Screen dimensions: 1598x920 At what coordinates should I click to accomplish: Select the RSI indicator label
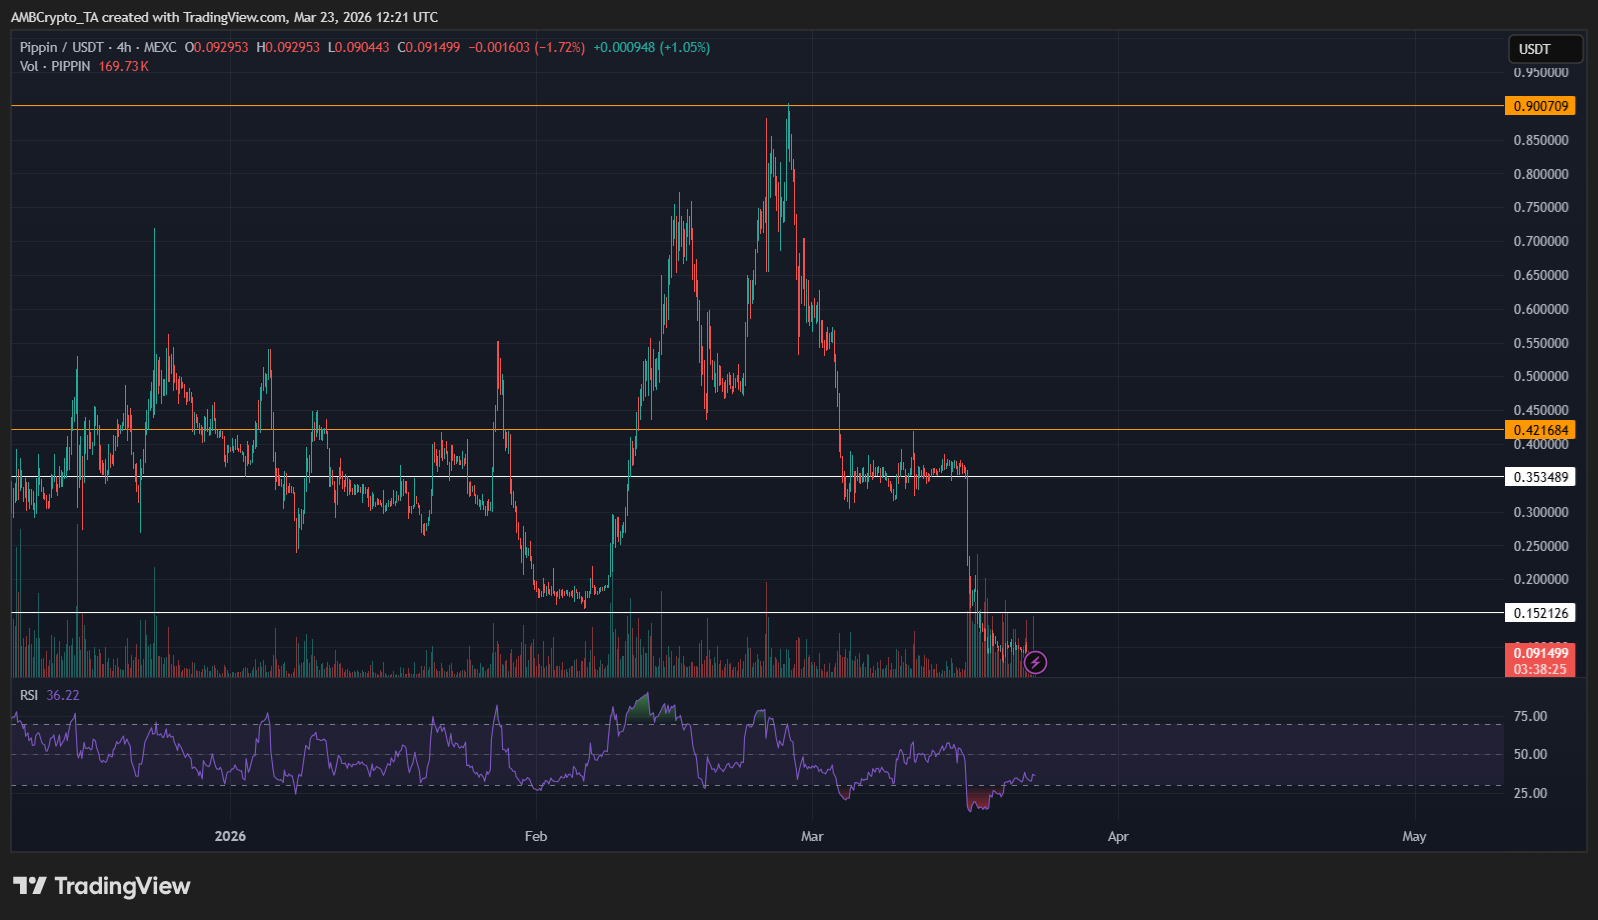29,695
